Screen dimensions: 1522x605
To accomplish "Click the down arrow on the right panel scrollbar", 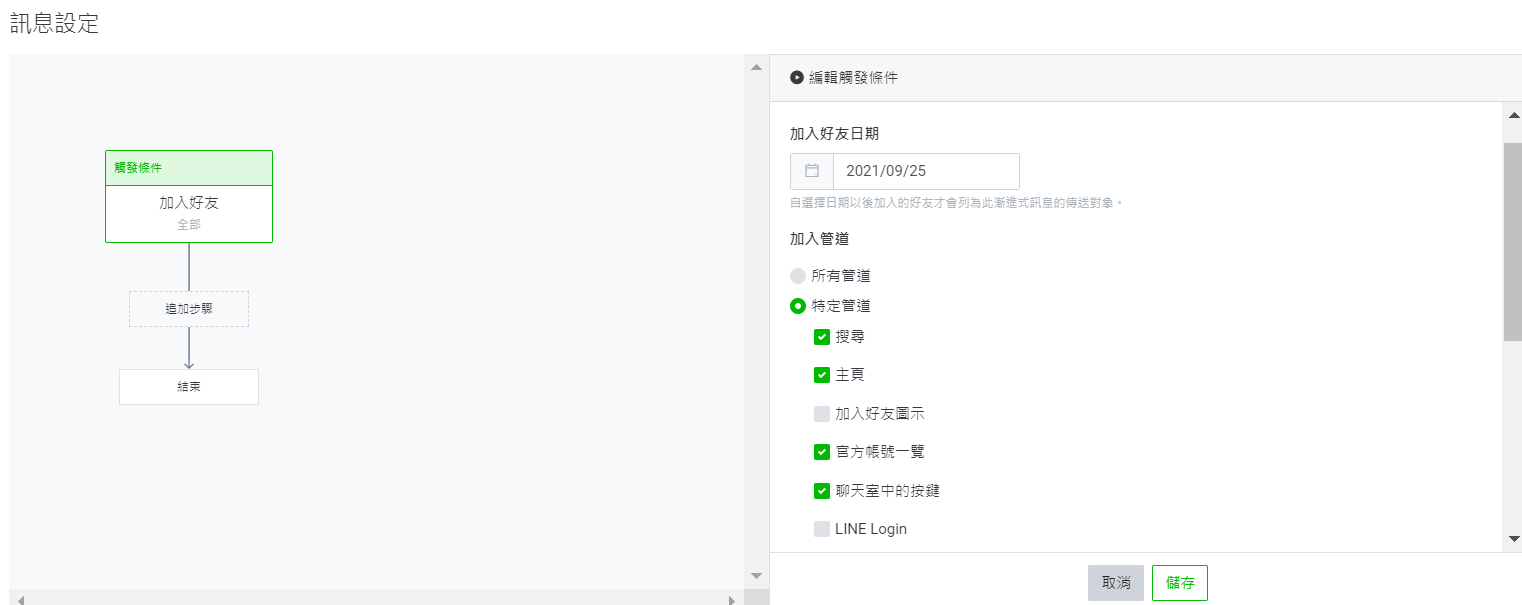I will pos(1514,540).
